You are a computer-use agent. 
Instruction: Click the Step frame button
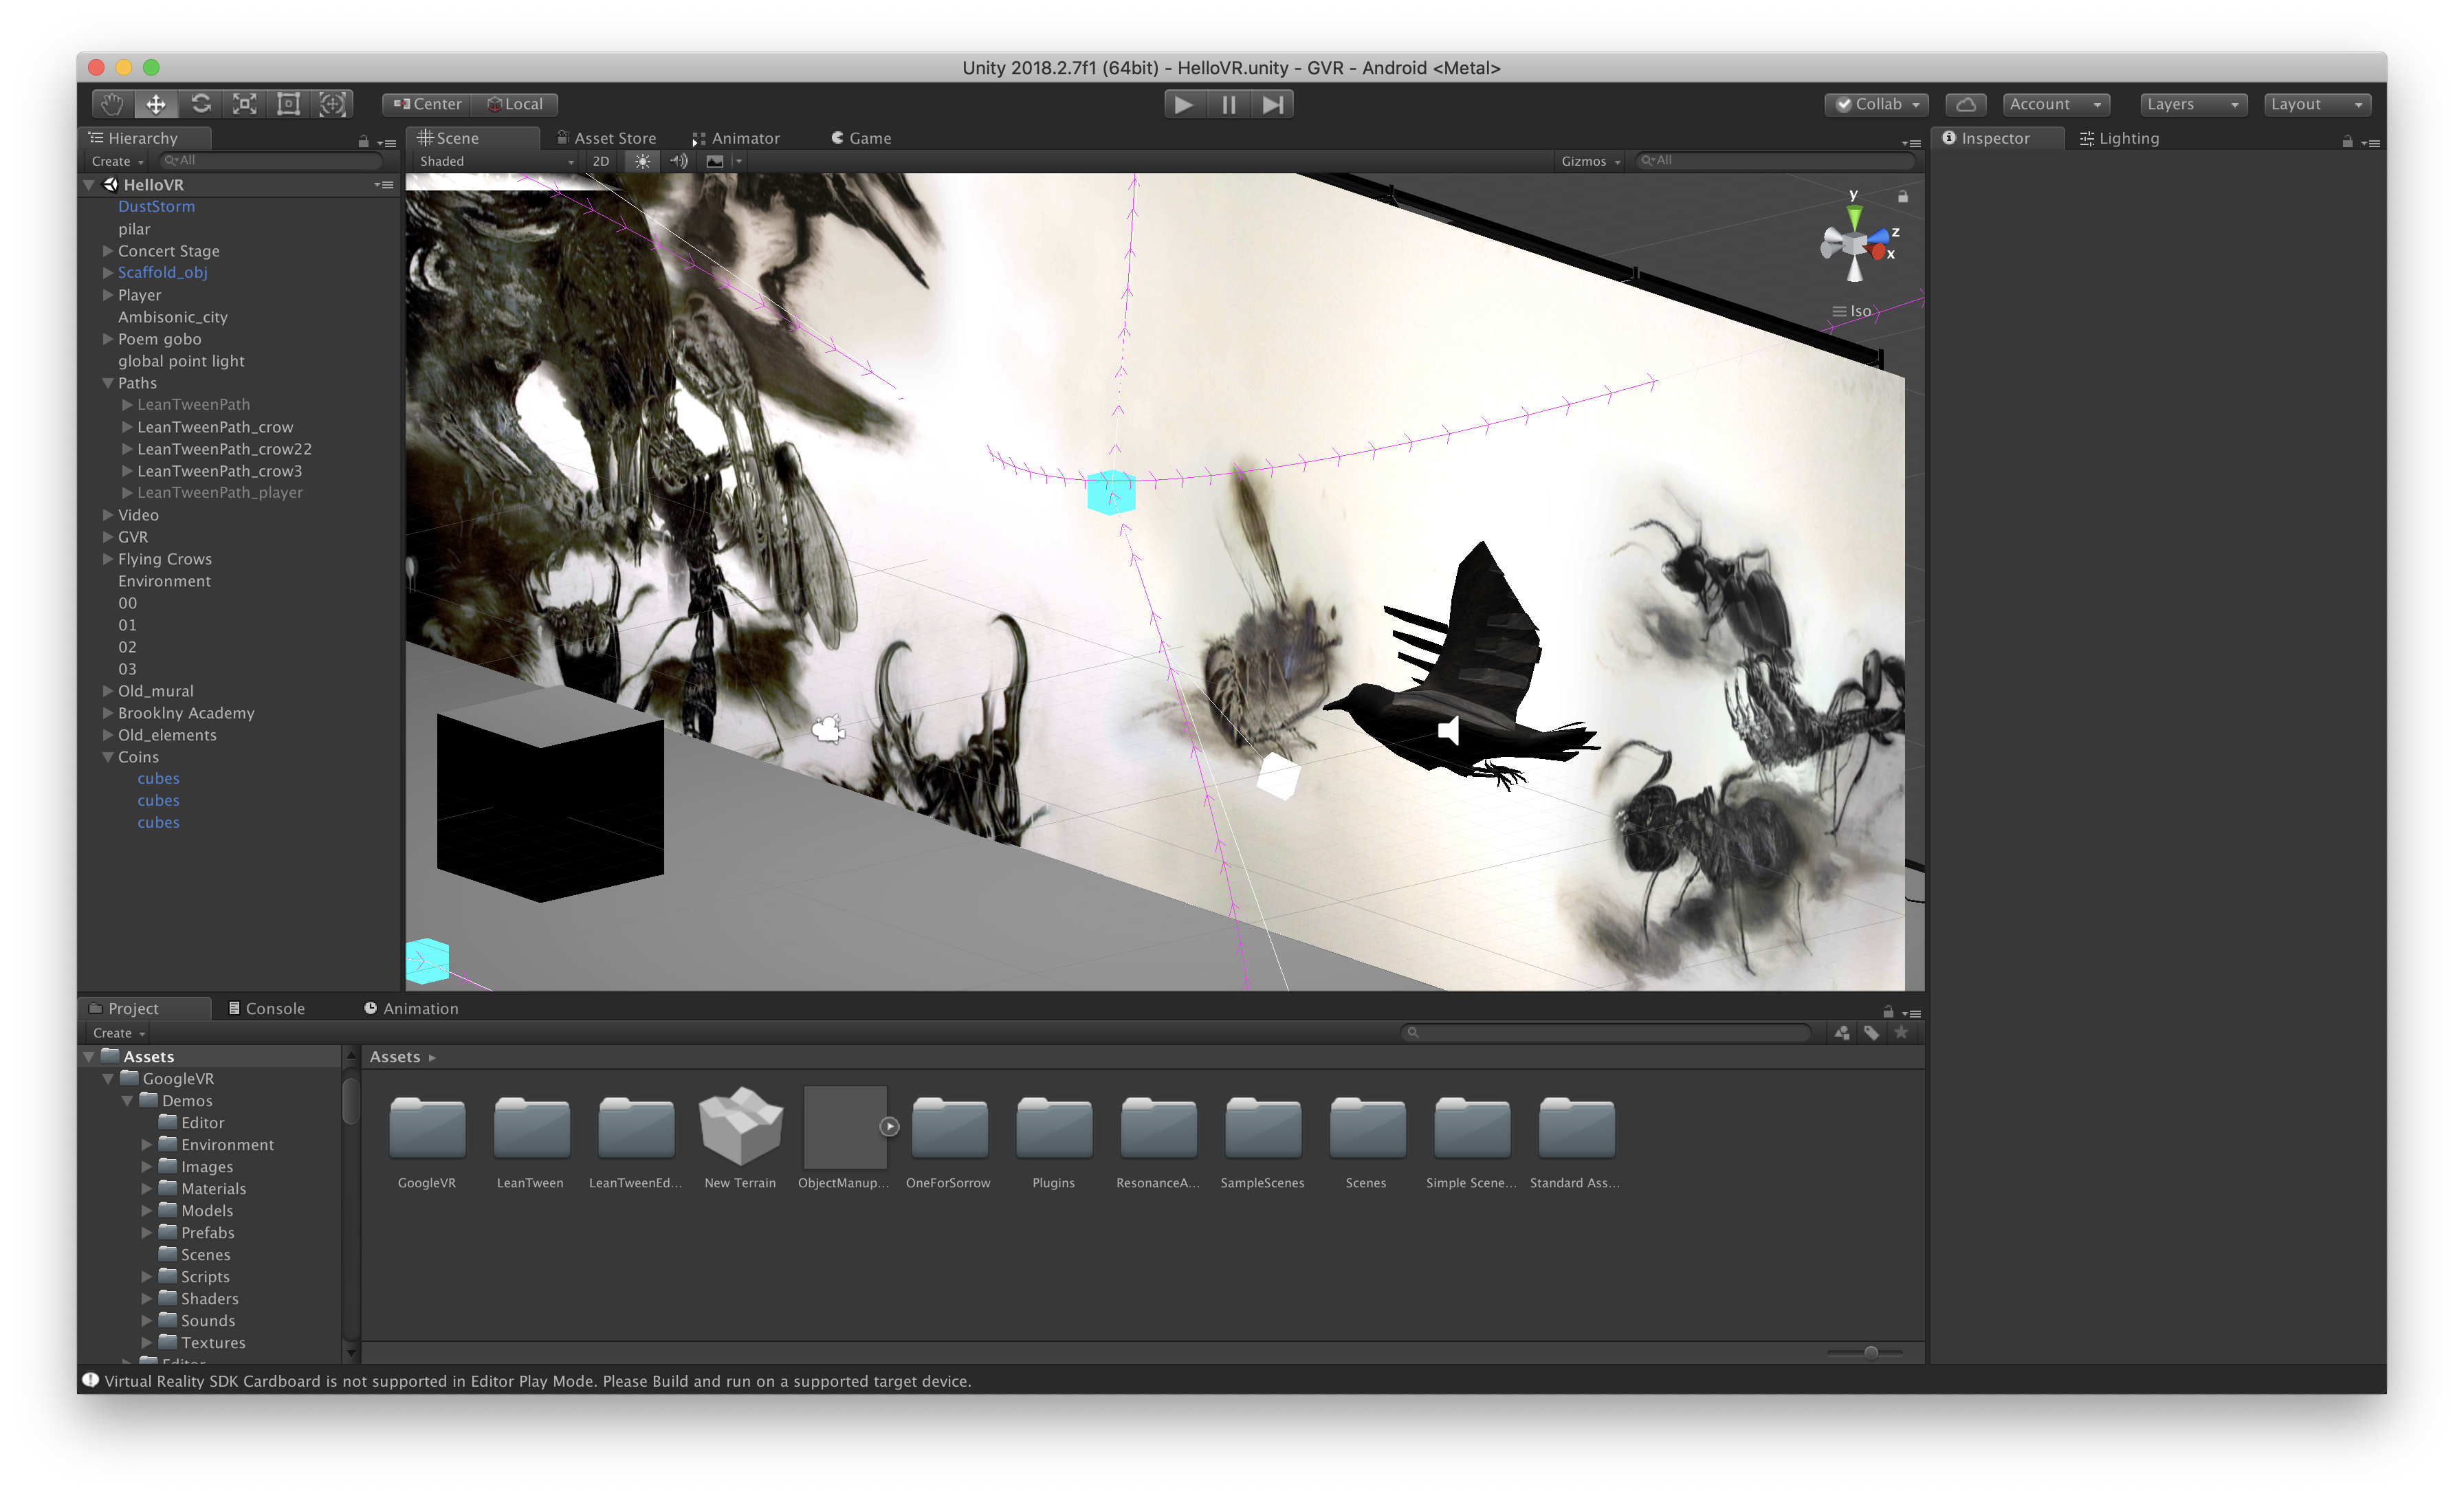pyautogui.click(x=1272, y=104)
